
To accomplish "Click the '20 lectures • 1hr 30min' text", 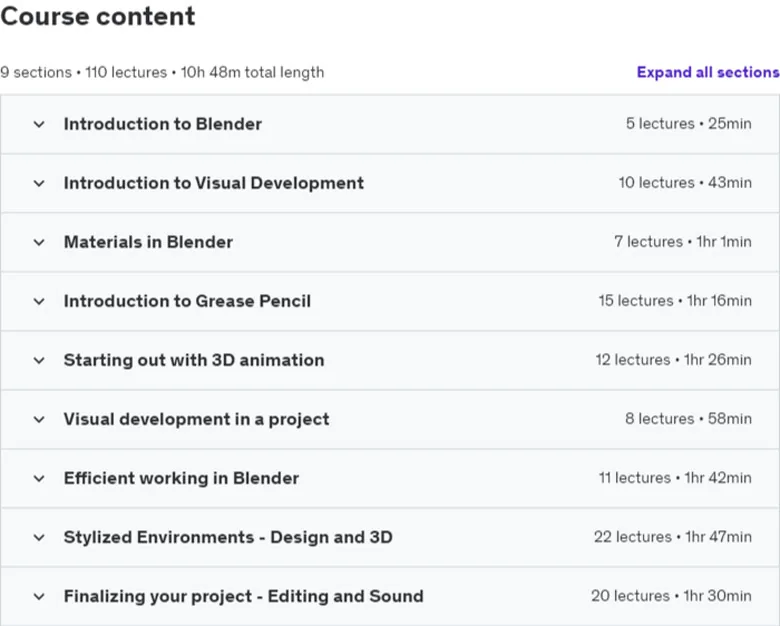I will tap(671, 596).
